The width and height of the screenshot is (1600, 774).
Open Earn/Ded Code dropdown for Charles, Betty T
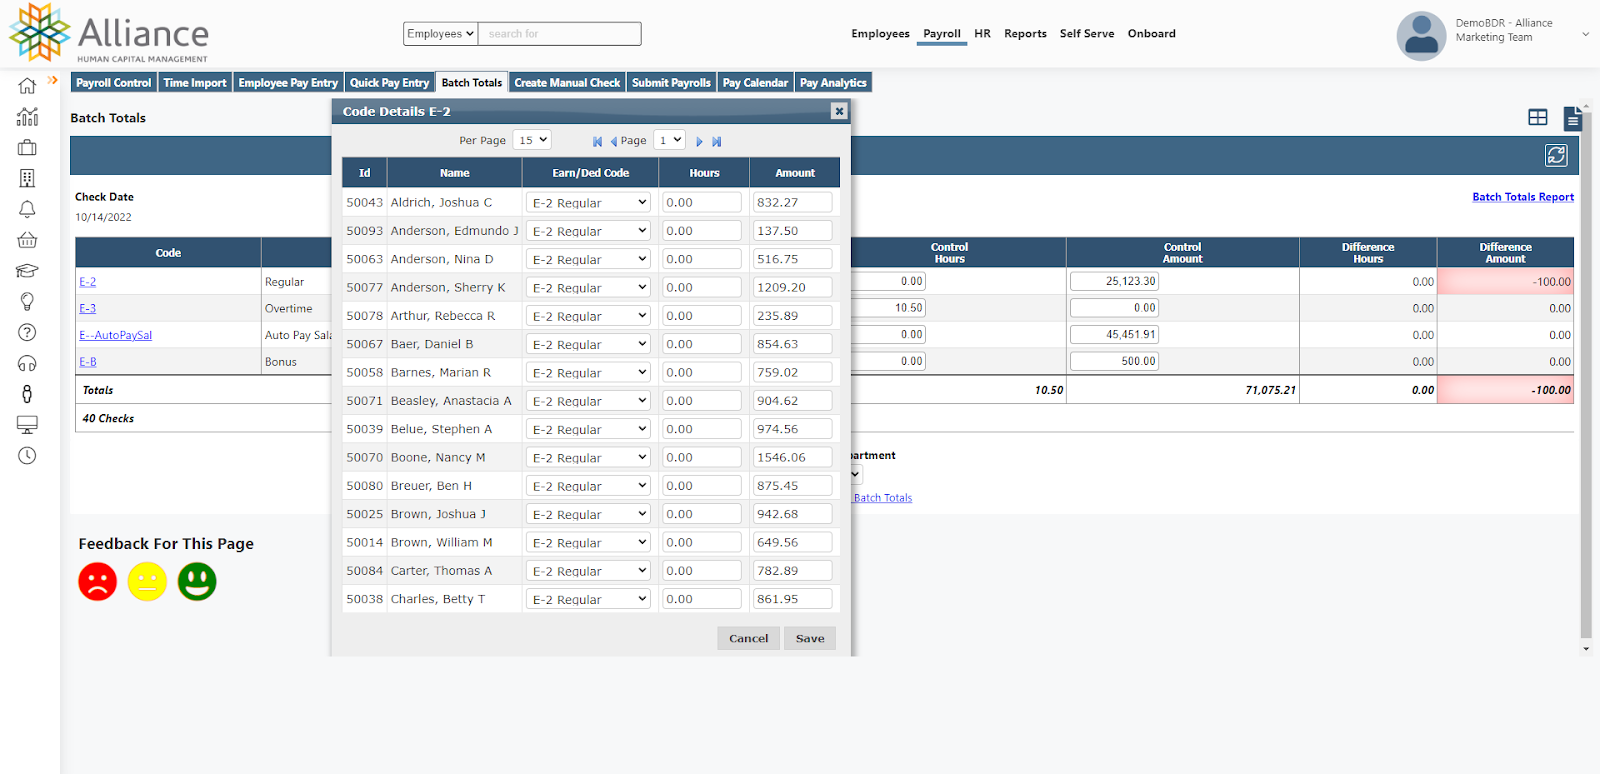[x=588, y=599]
